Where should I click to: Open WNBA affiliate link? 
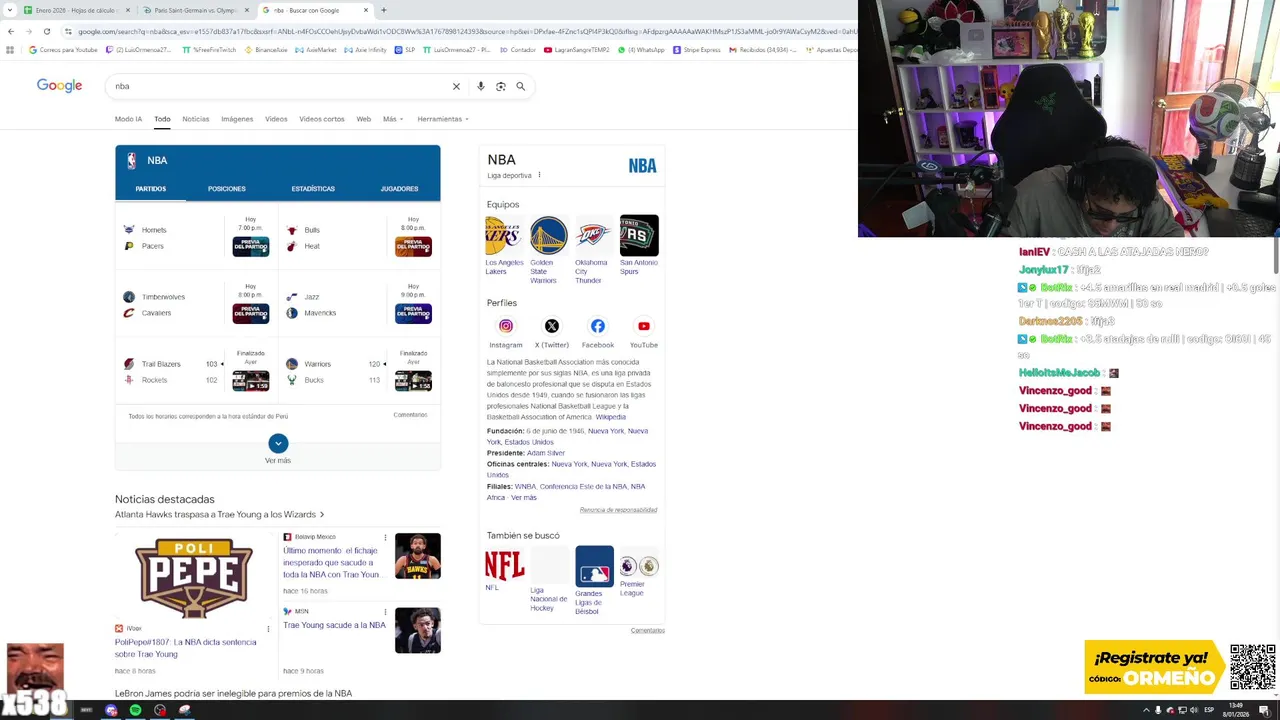pos(525,486)
